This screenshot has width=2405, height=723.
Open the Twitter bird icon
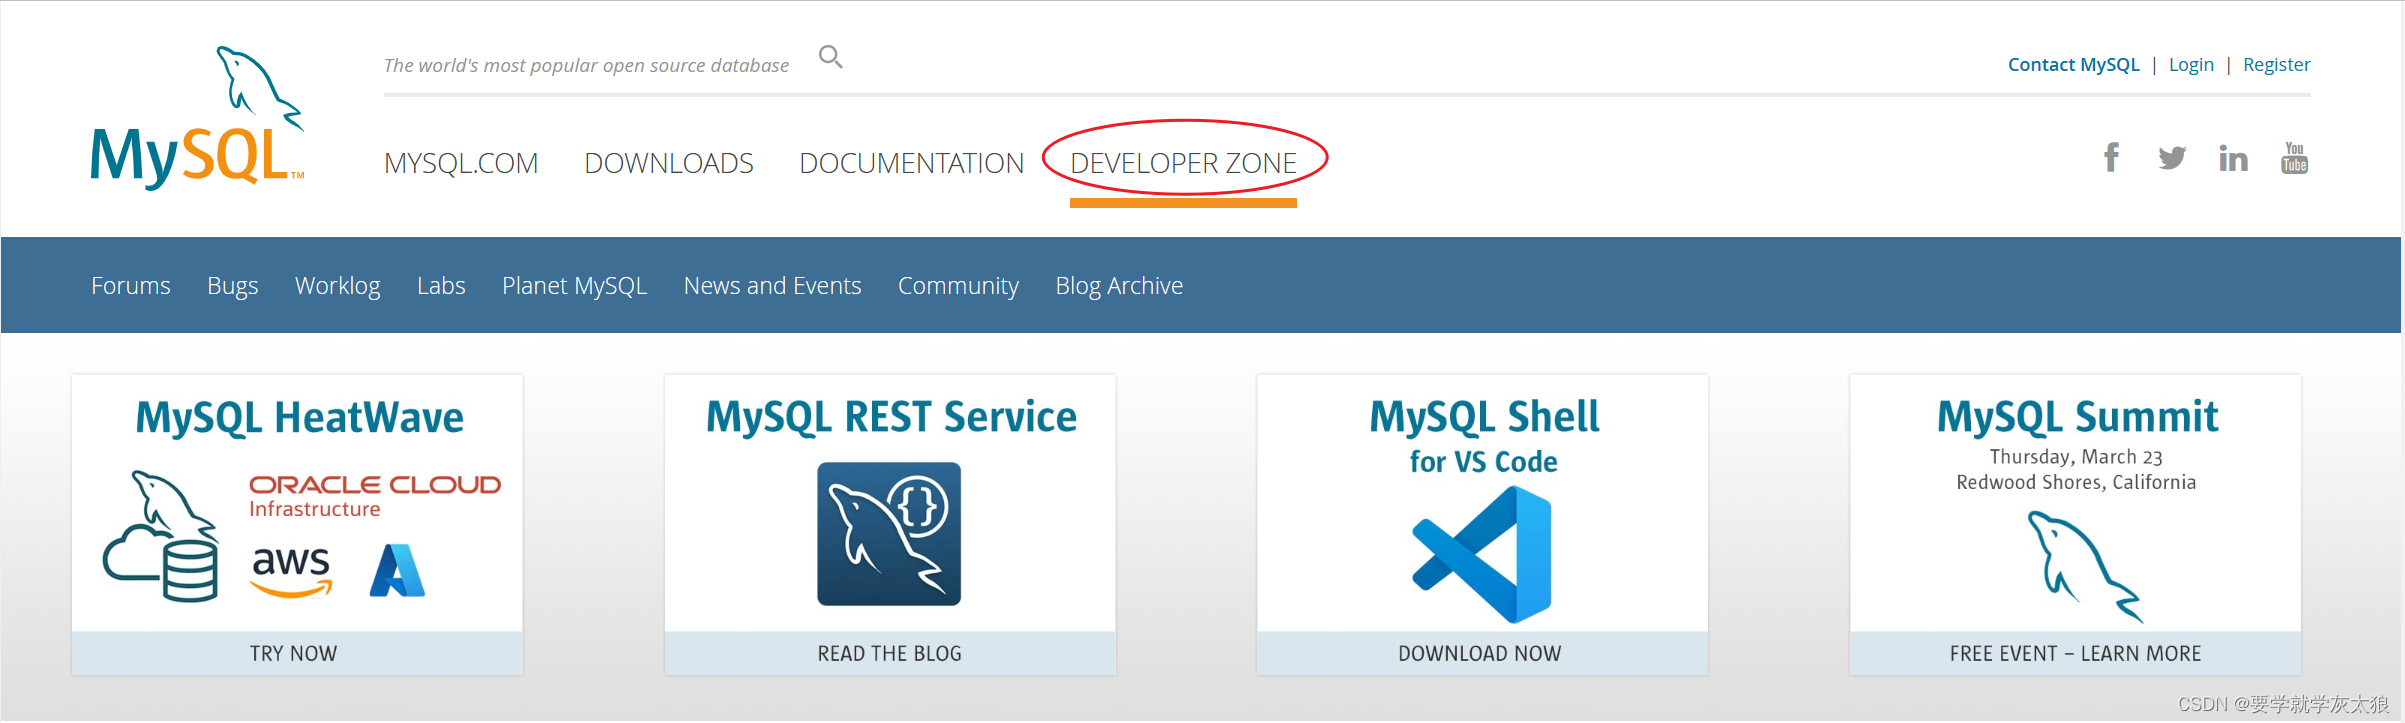2172,158
